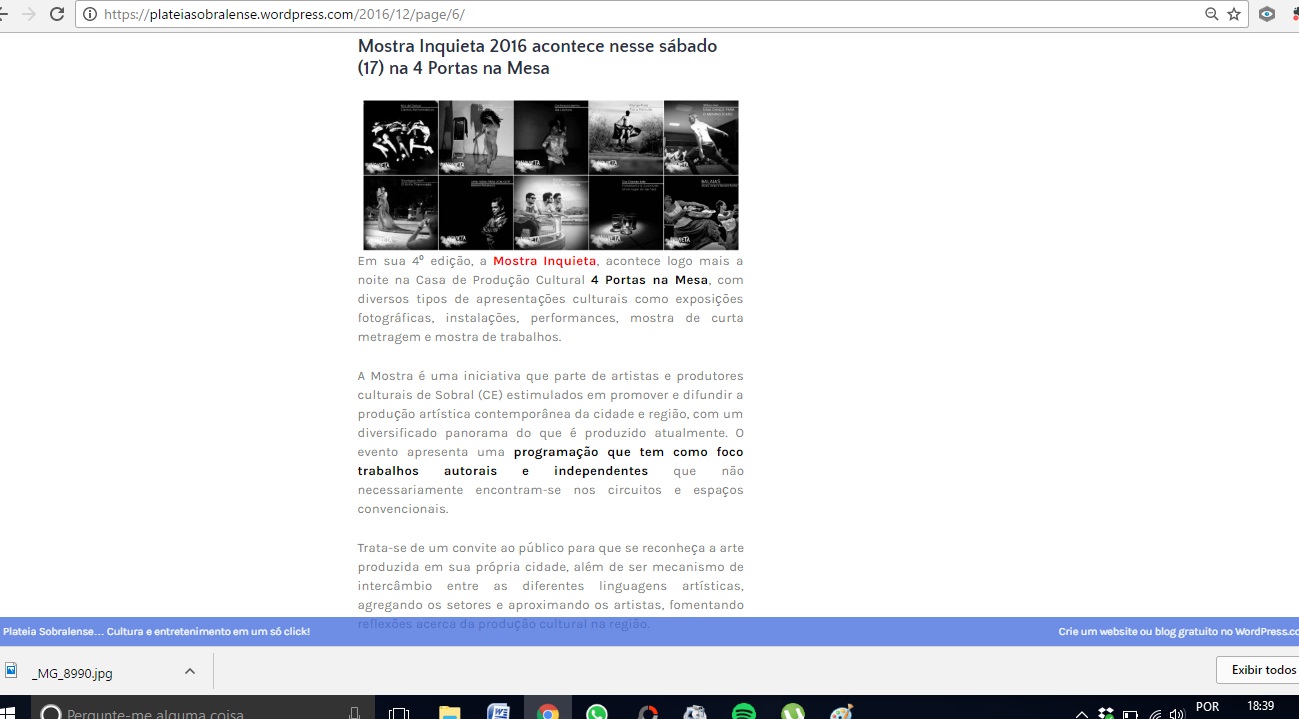Open the Mostra Inquieta red link
Viewport: 1299px width, 719px height.
pos(544,261)
